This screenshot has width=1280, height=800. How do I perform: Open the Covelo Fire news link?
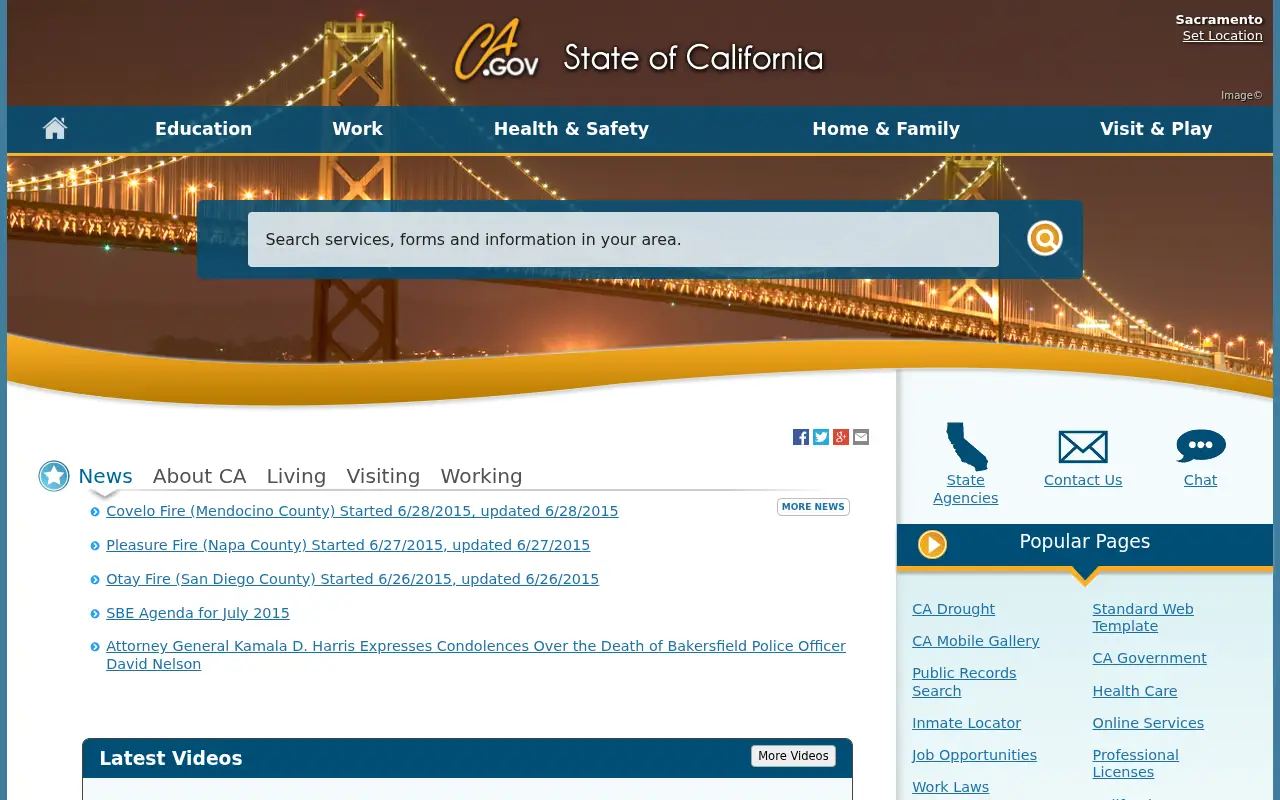[362, 511]
